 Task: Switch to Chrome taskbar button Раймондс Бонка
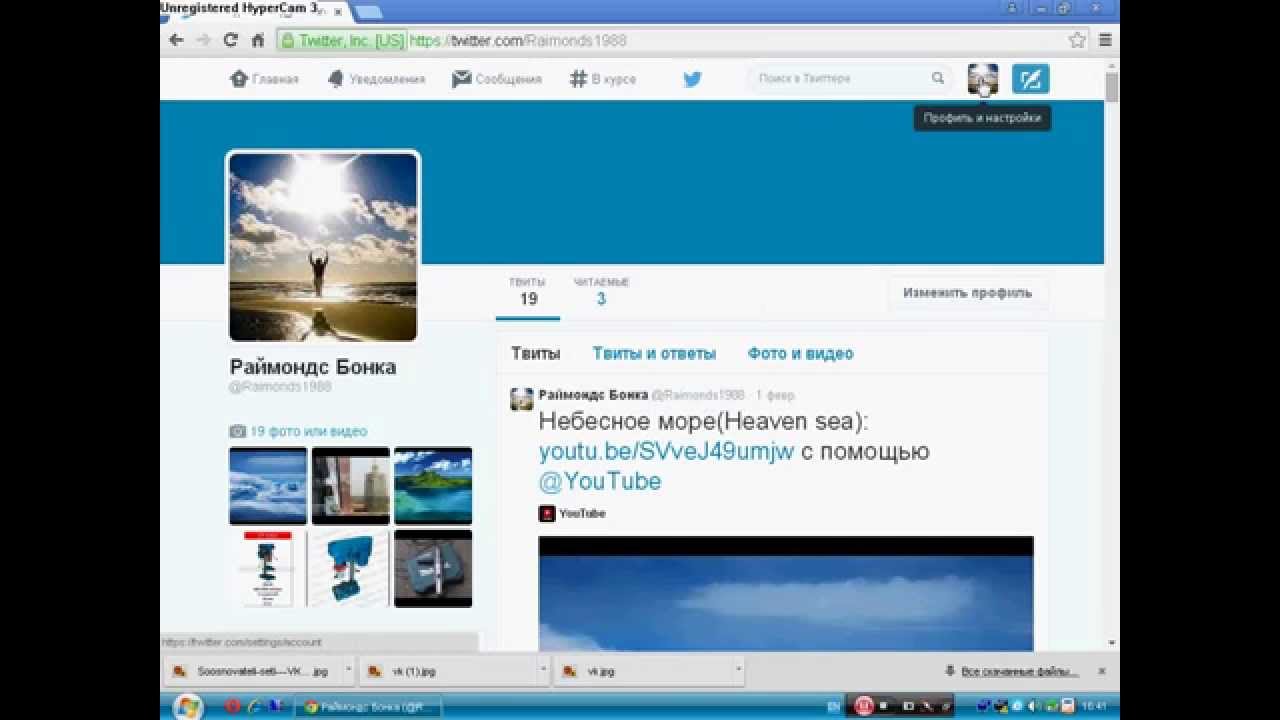(367, 707)
